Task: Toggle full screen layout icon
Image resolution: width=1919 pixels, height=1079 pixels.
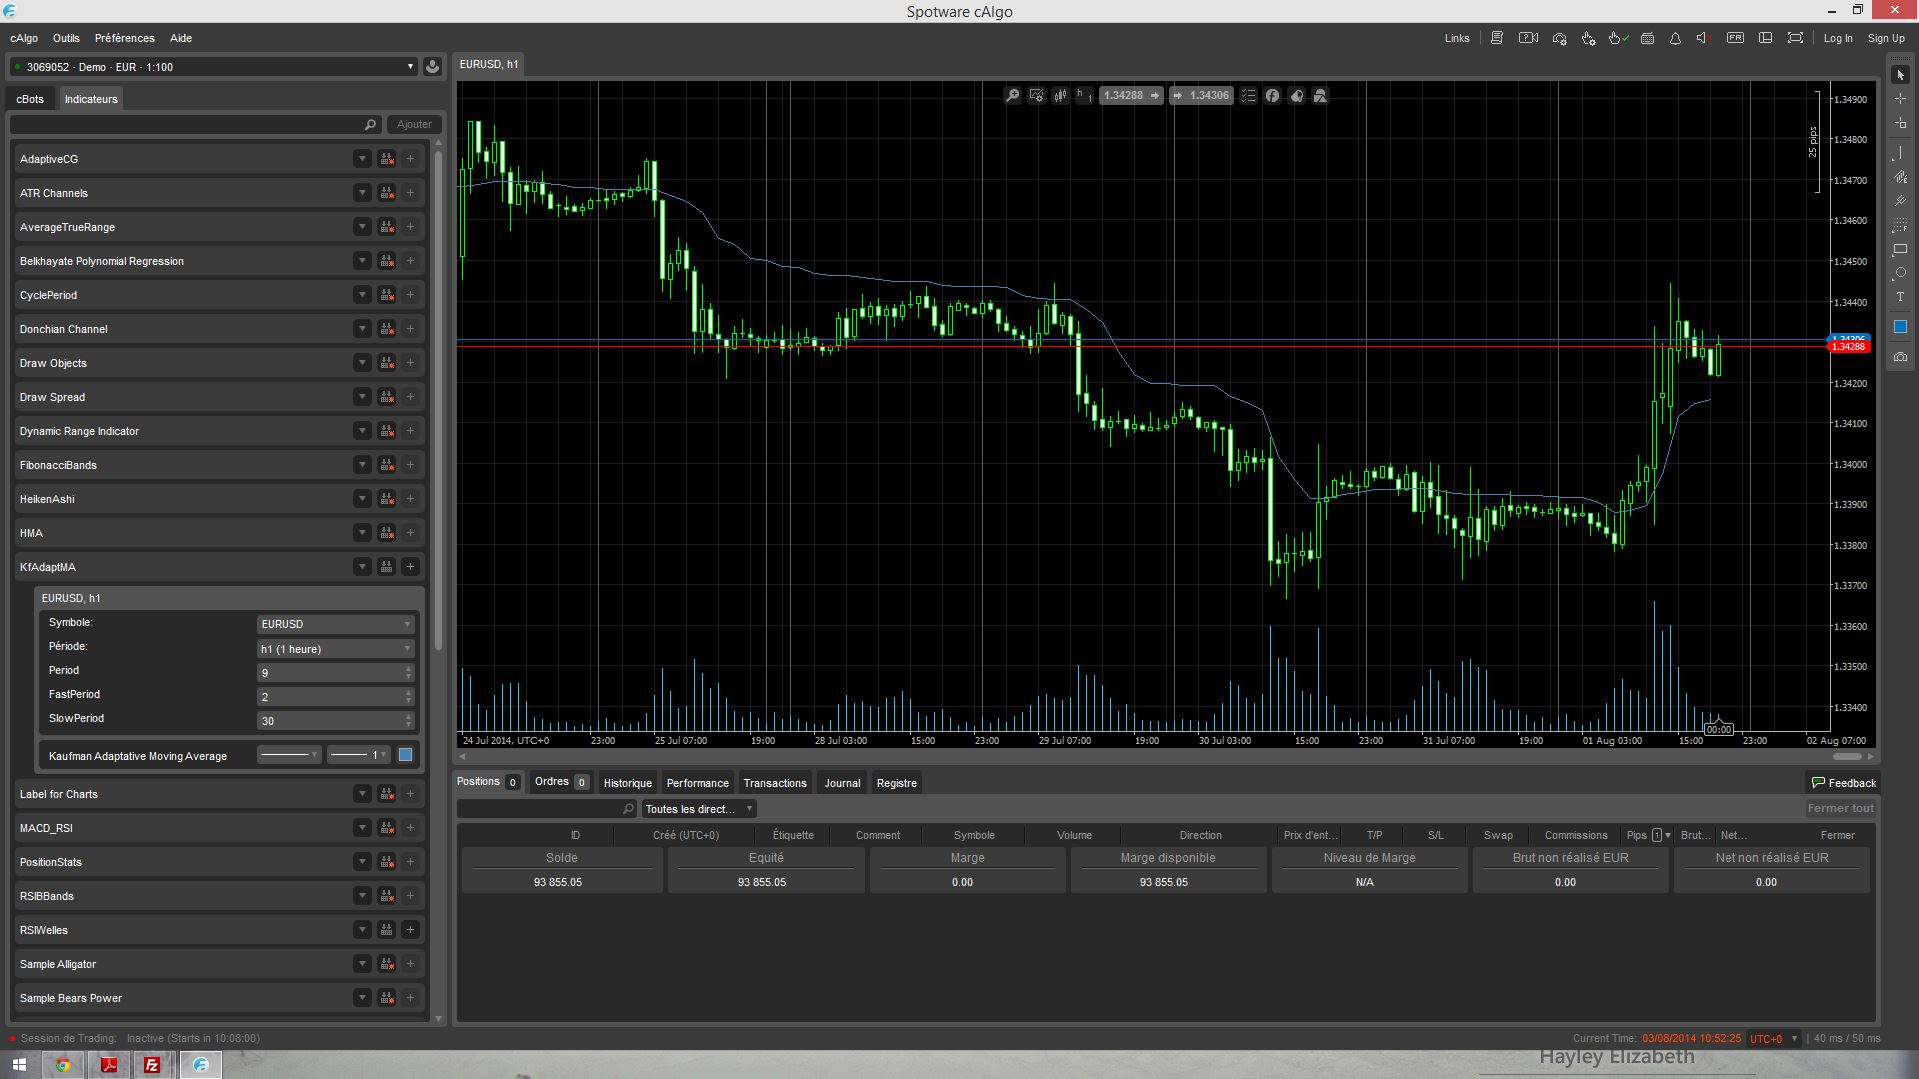Action: pos(1795,38)
